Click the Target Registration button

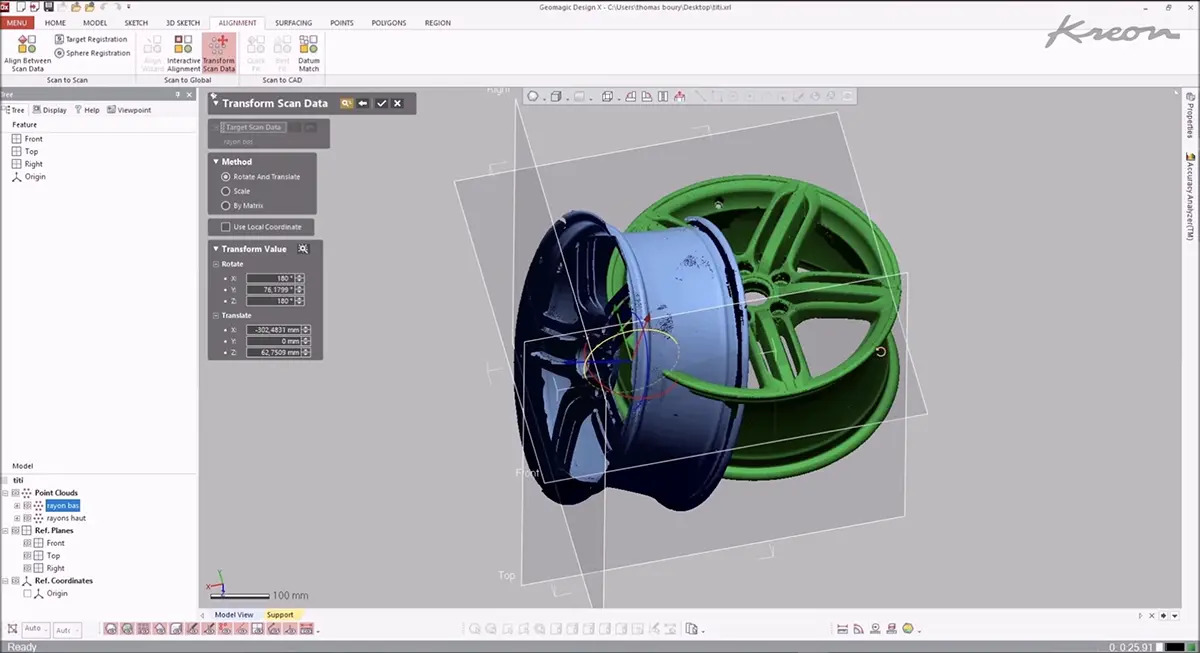91,39
